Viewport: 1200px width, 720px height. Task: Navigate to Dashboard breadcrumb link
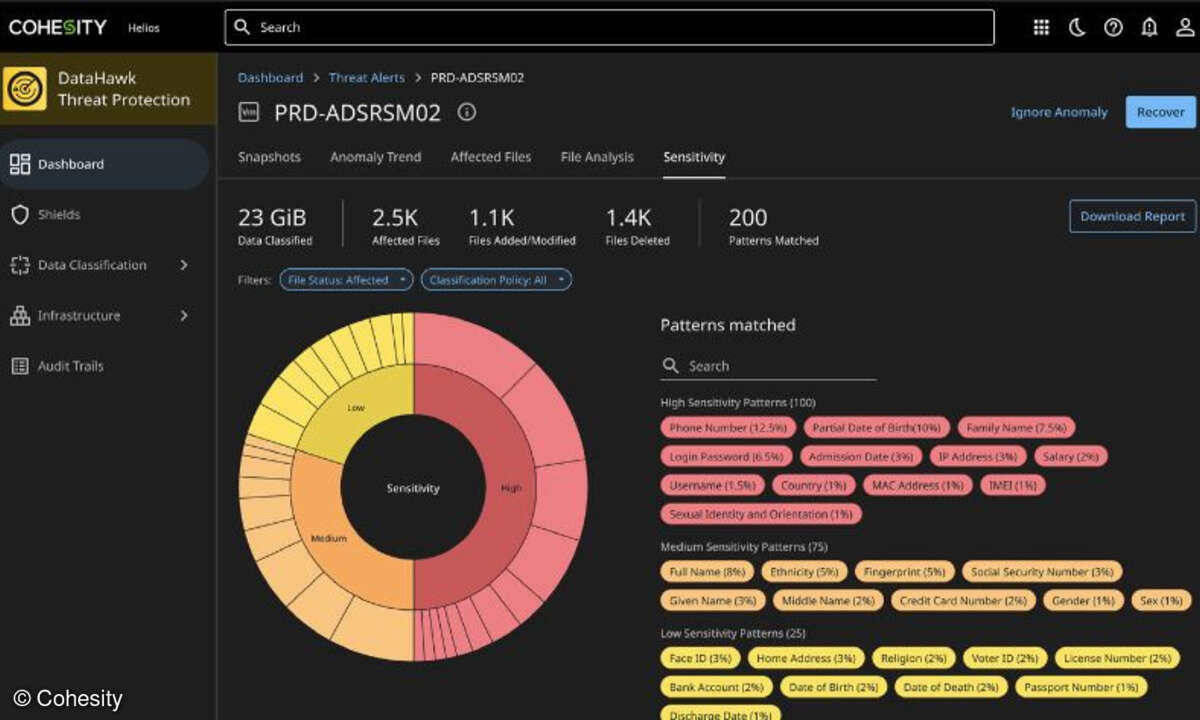(270, 78)
